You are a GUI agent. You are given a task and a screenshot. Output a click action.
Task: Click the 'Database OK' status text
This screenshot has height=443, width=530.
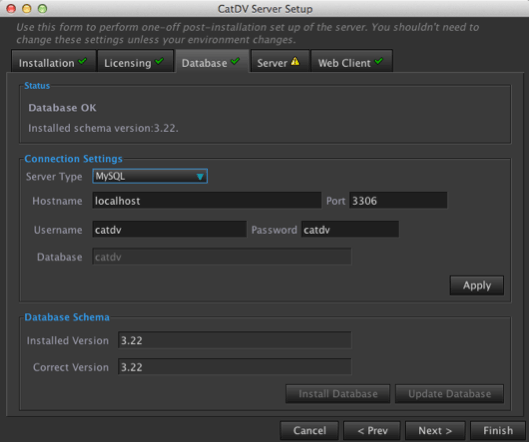click(x=62, y=108)
